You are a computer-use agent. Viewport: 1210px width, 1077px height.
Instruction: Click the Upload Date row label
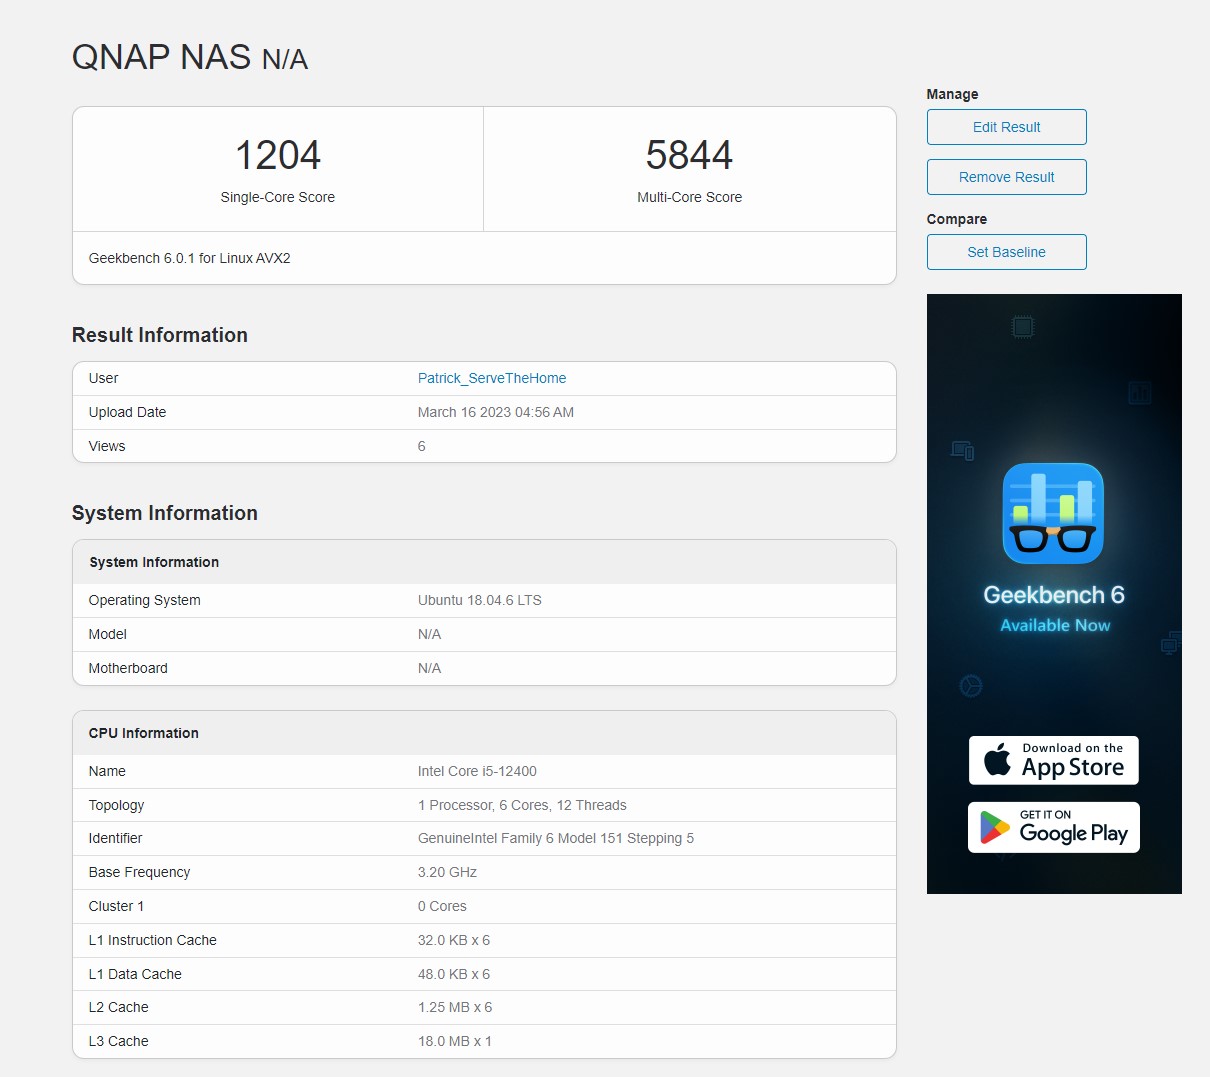pyautogui.click(x=127, y=412)
